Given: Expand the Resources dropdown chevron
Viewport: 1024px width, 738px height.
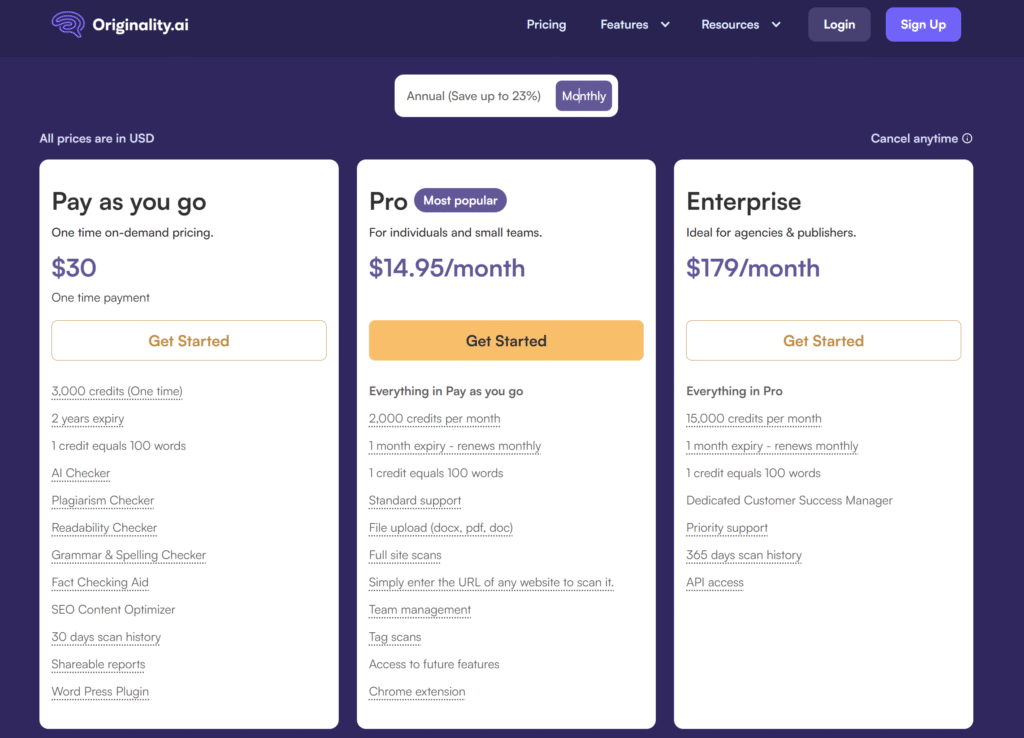Looking at the screenshot, I should pyautogui.click(x=776, y=25).
